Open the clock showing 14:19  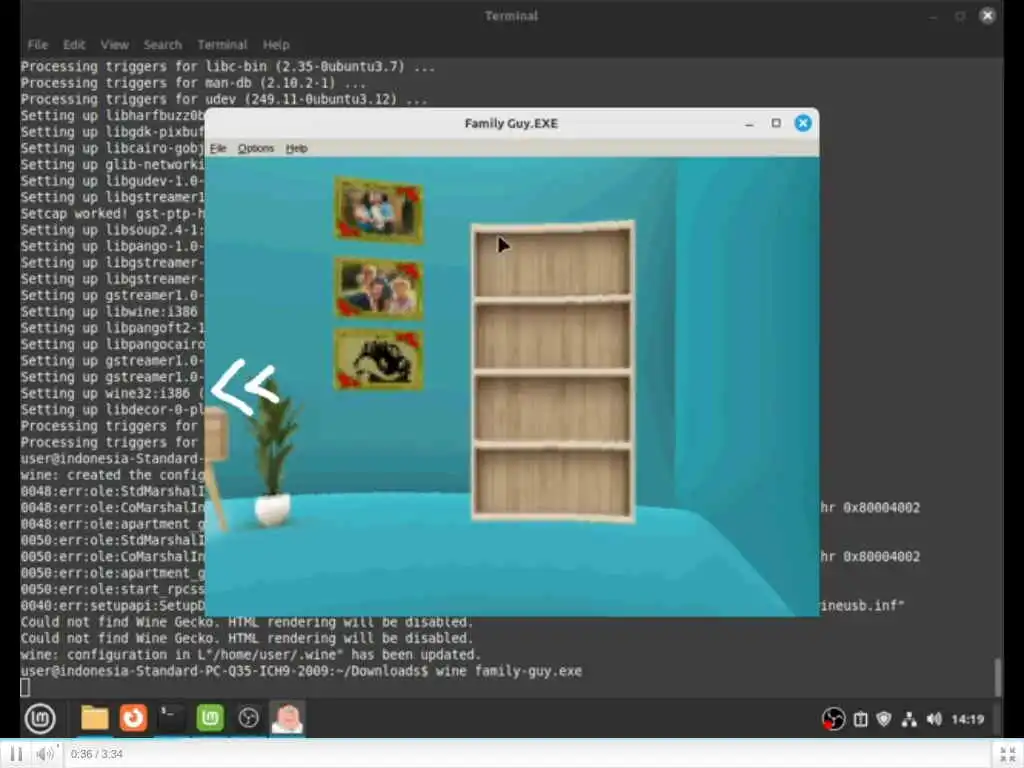pyautogui.click(x=967, y=719)
